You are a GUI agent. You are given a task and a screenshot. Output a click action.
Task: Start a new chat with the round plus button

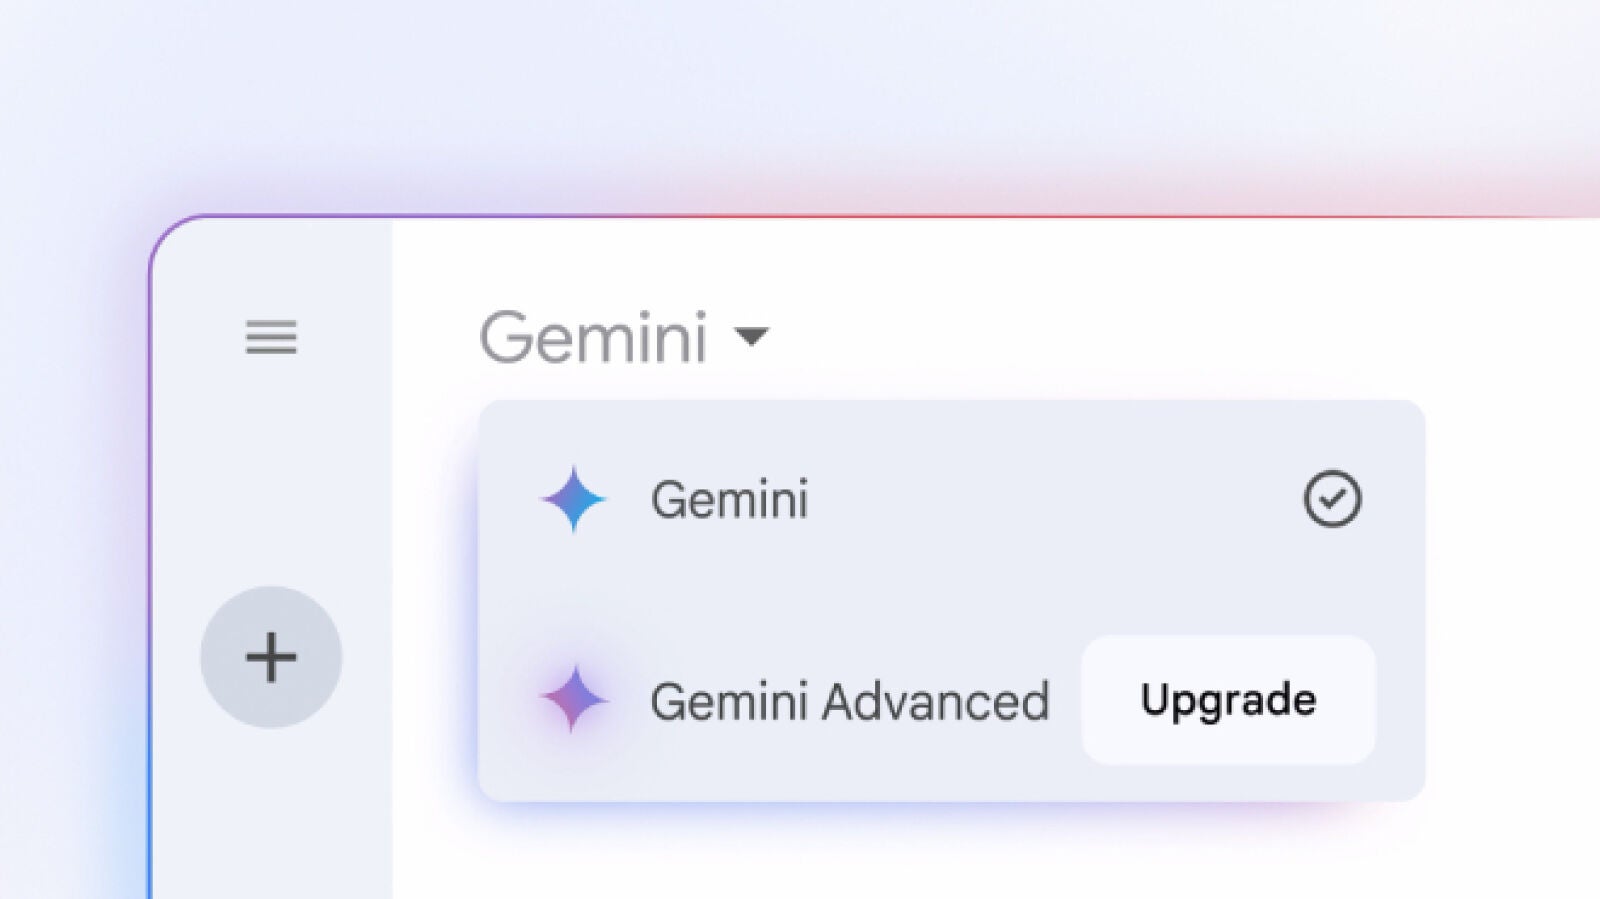271,657
